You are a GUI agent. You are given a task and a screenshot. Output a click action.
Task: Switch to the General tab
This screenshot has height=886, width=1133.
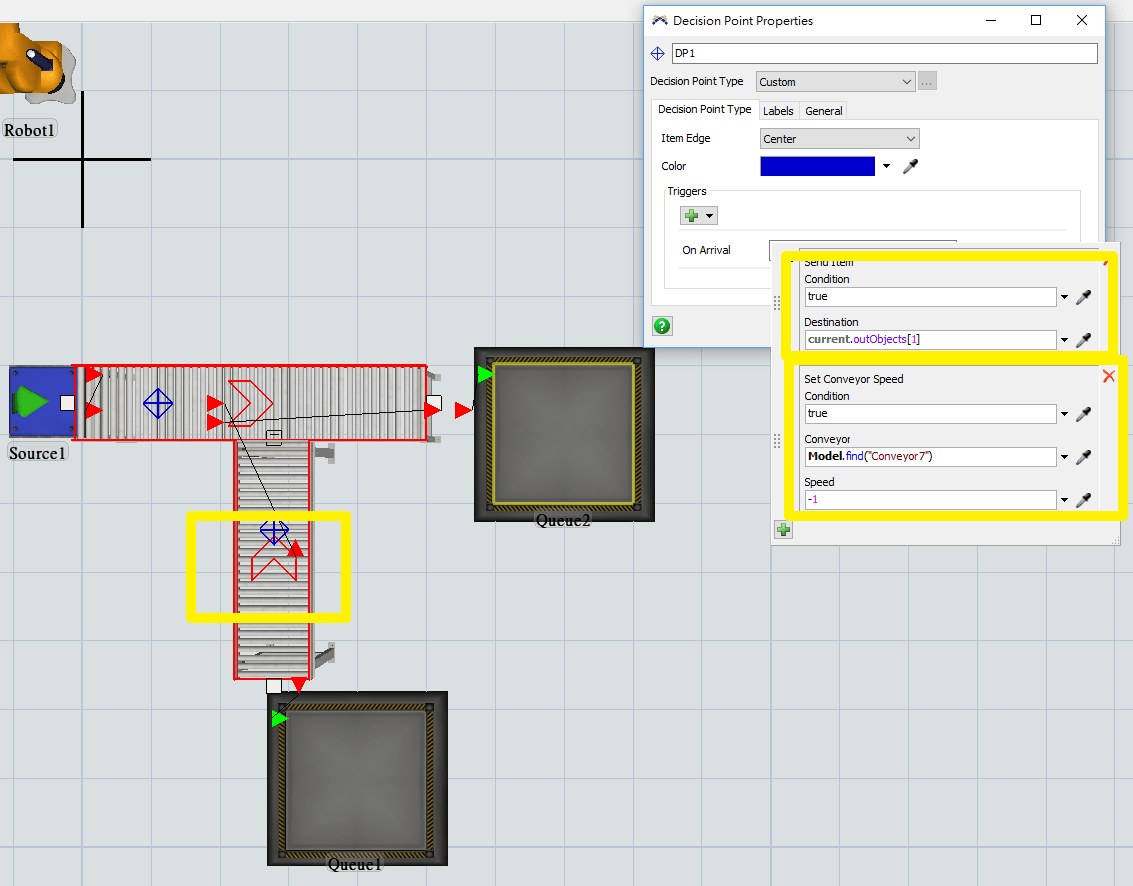click(x=823, y=110)
